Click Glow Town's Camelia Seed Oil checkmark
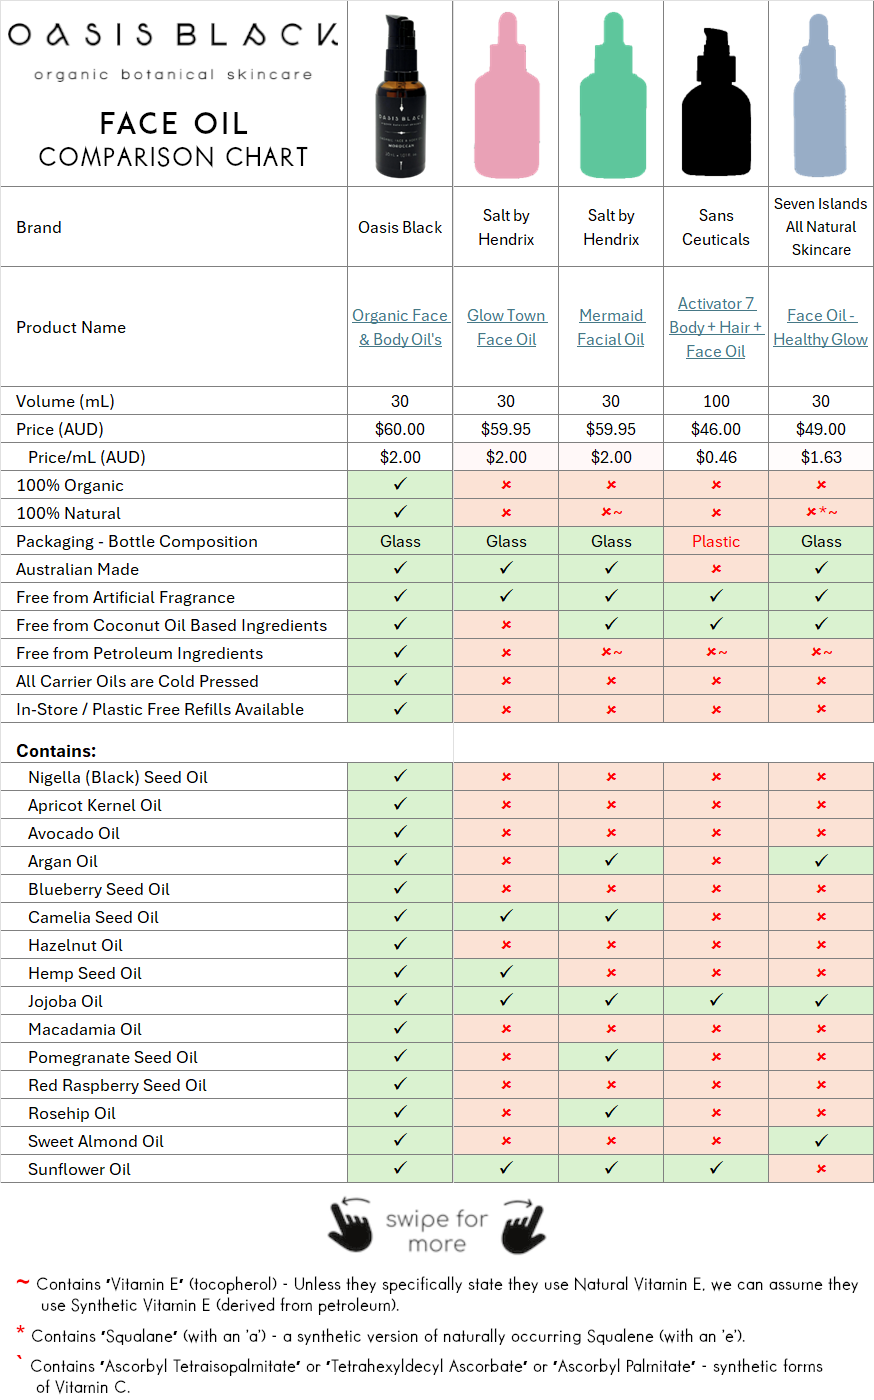 click(x=506, y=916)
